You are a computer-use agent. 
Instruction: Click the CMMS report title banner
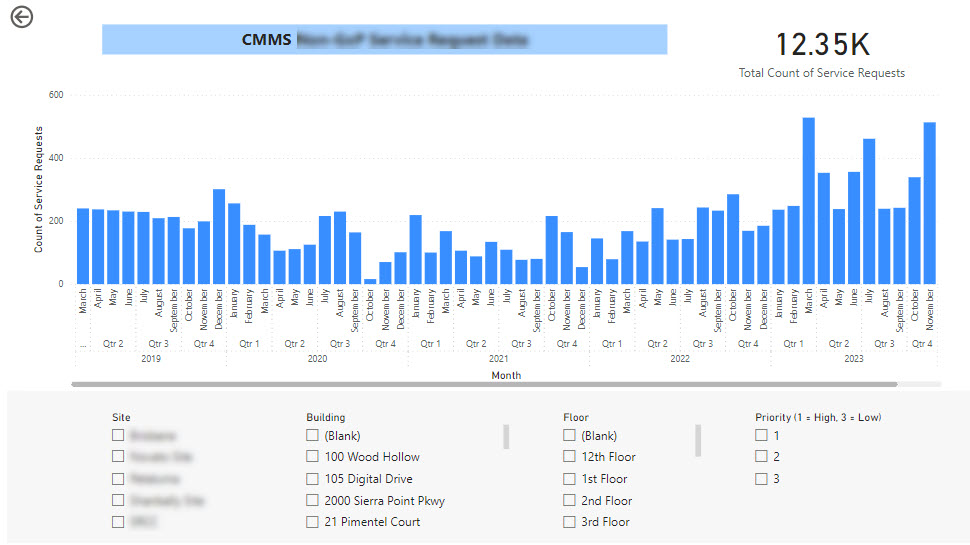(x=384, y=40)
